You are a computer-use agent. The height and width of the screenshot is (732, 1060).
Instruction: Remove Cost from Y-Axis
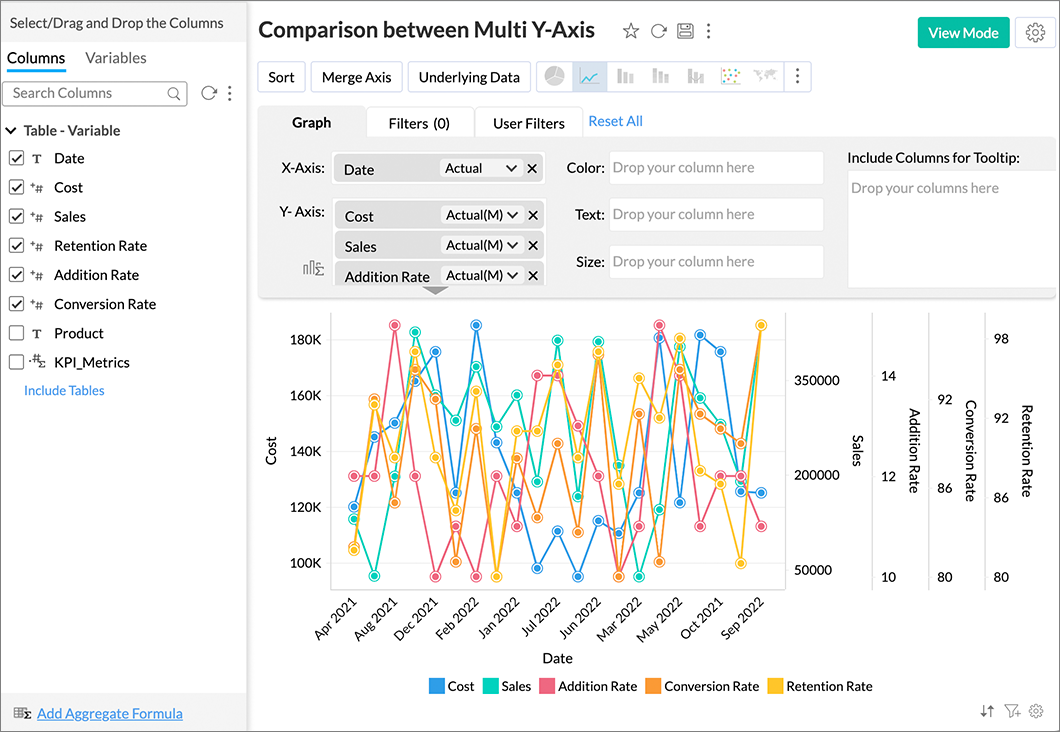click(x=533, y=216)
